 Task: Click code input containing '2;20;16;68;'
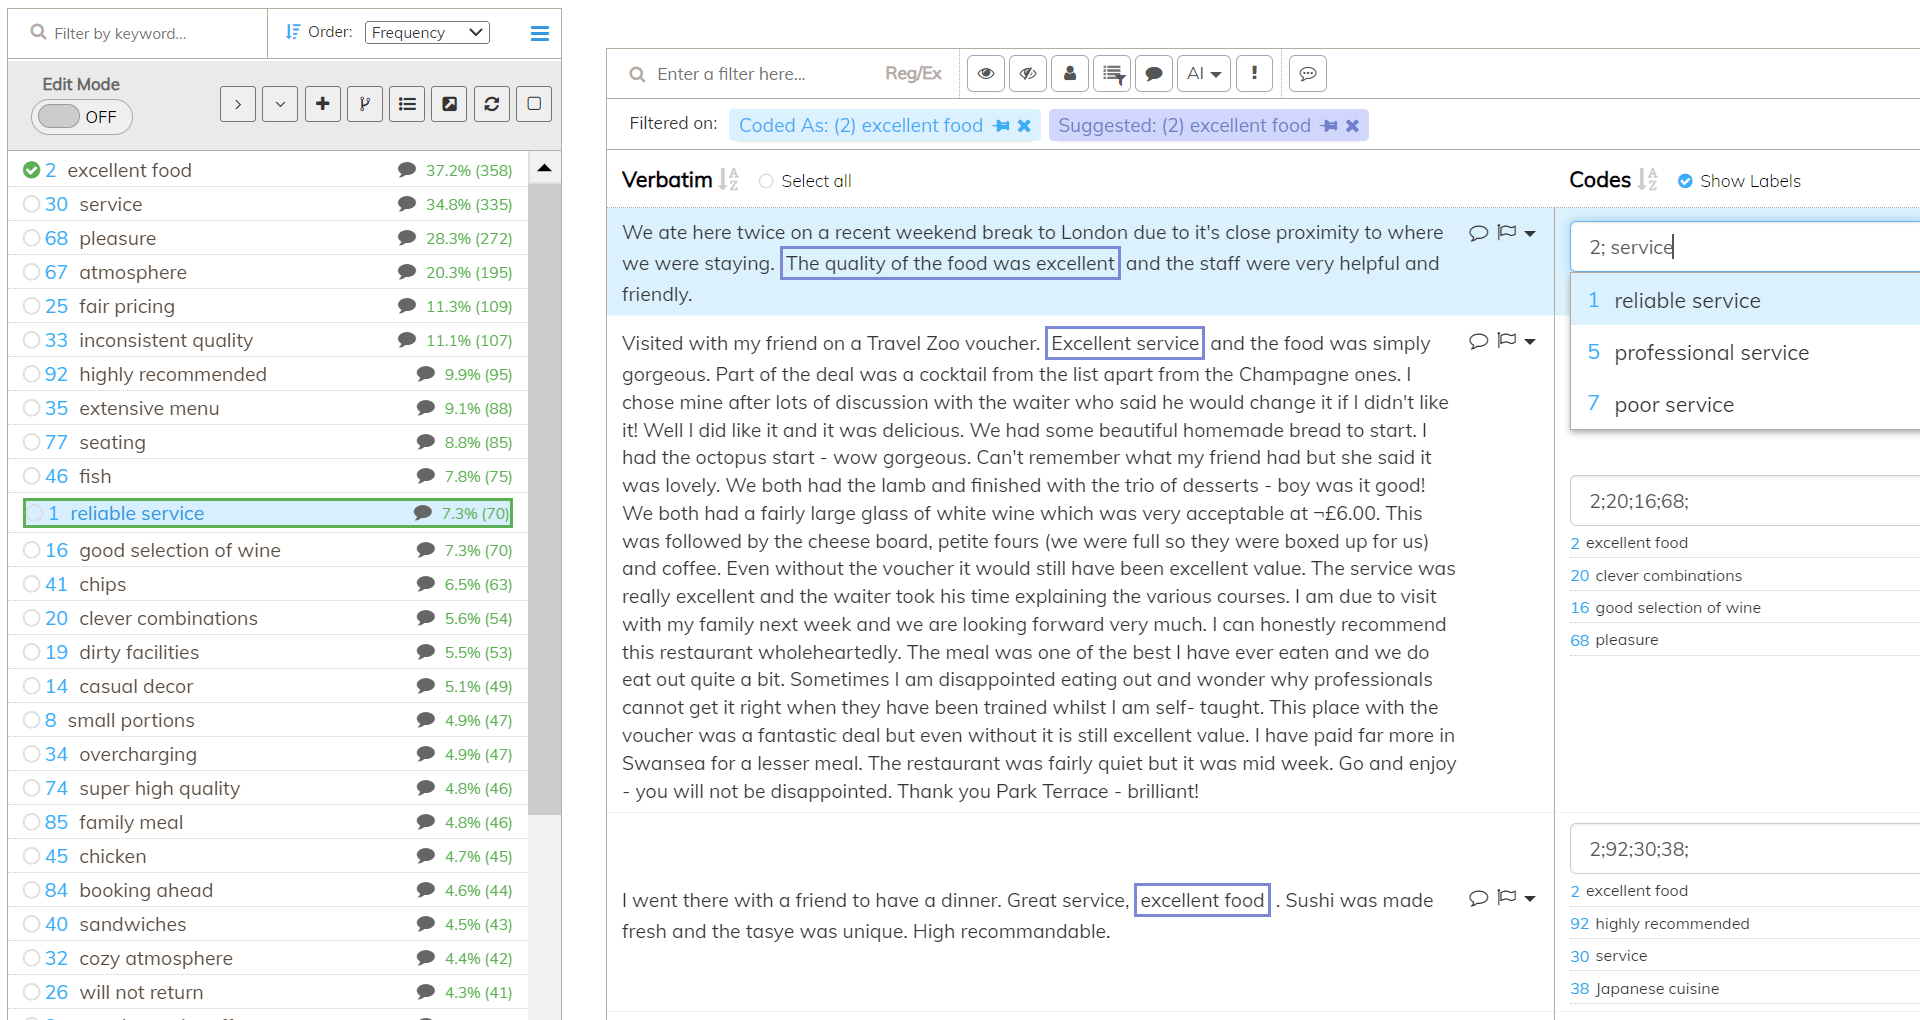point(1745,501)
